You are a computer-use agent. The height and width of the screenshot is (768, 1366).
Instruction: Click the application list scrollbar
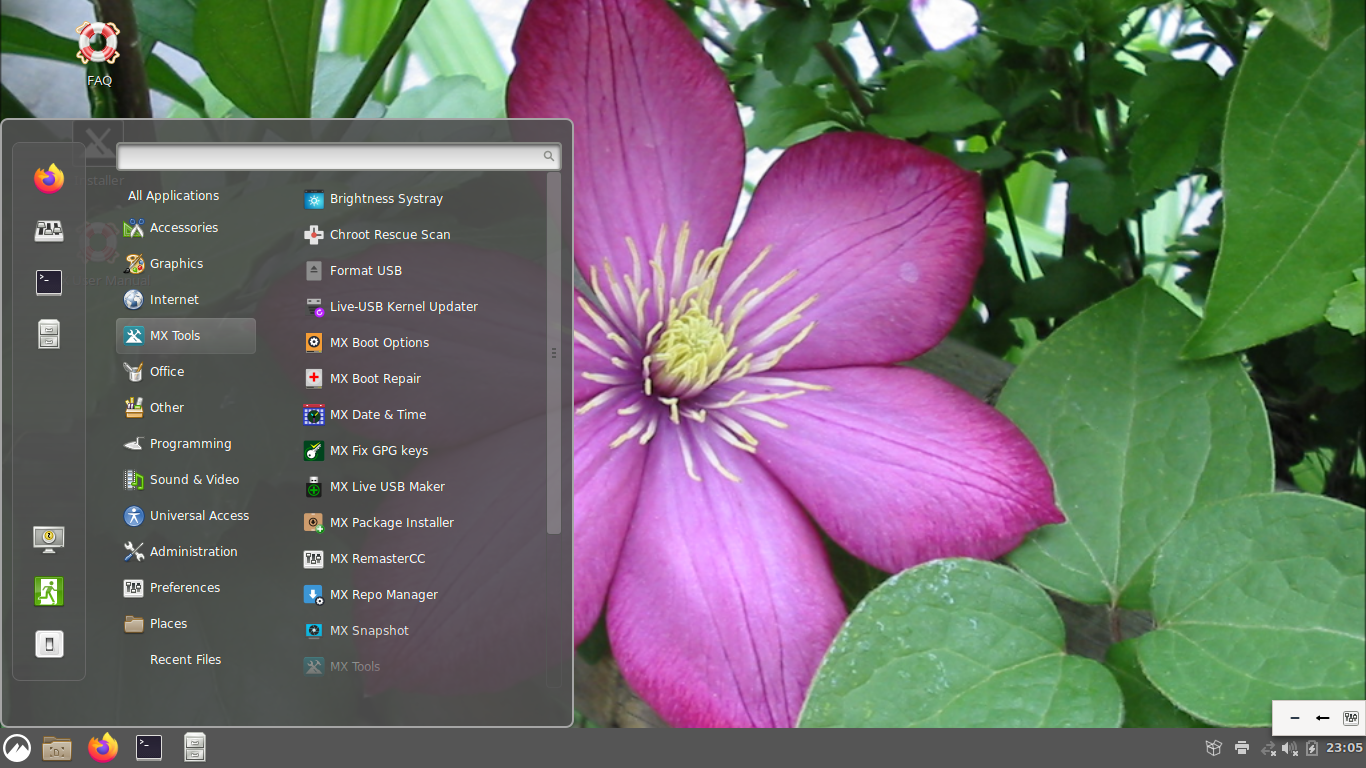click(553, 353)
